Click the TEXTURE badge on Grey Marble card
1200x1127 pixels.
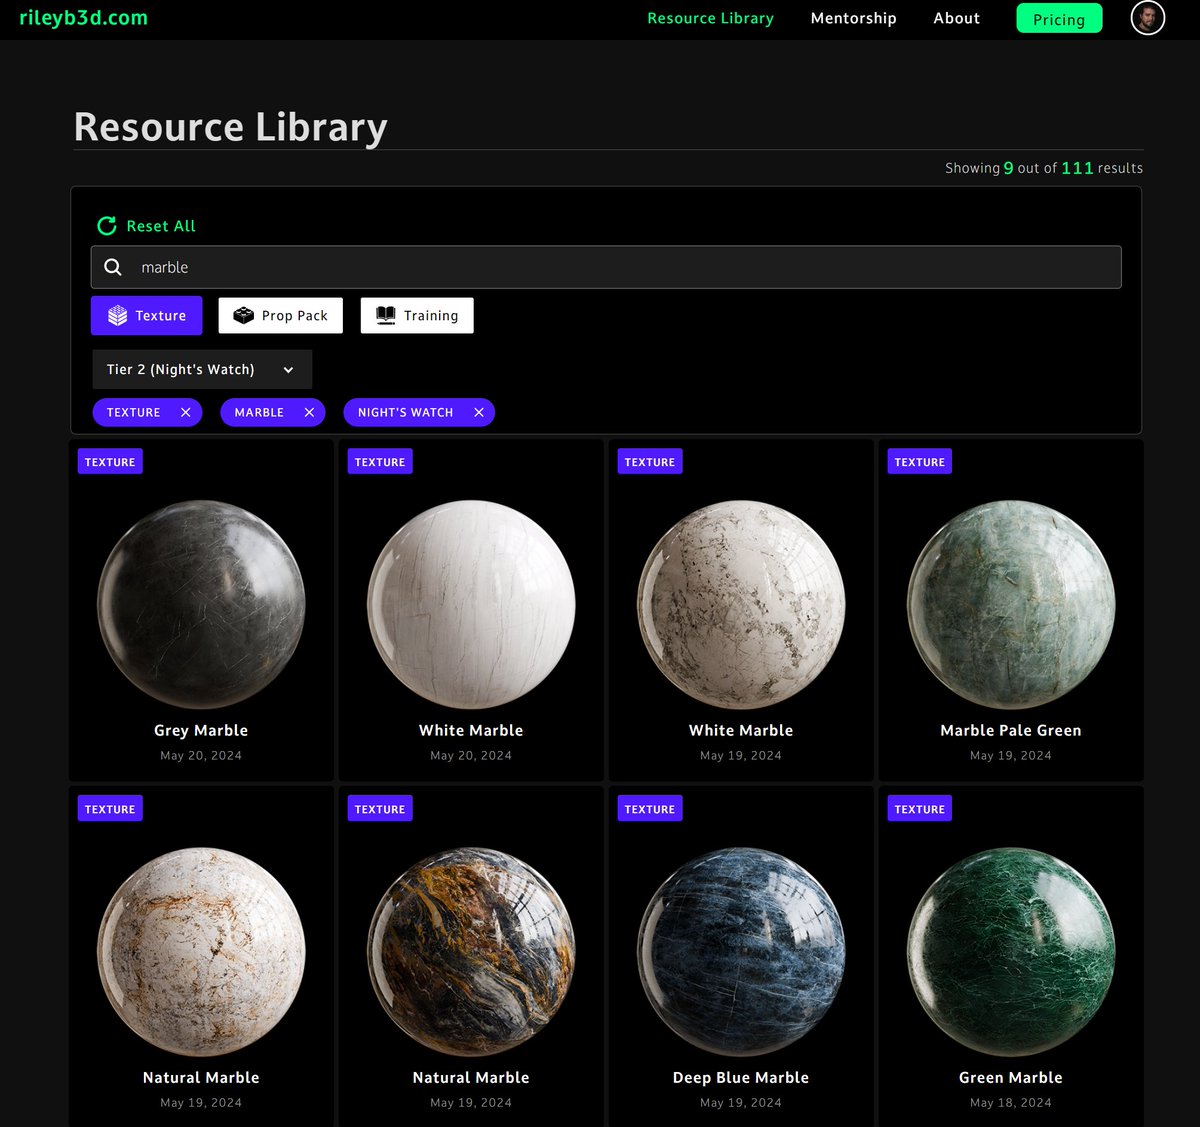pyautogui.click(x=109, y=461)
